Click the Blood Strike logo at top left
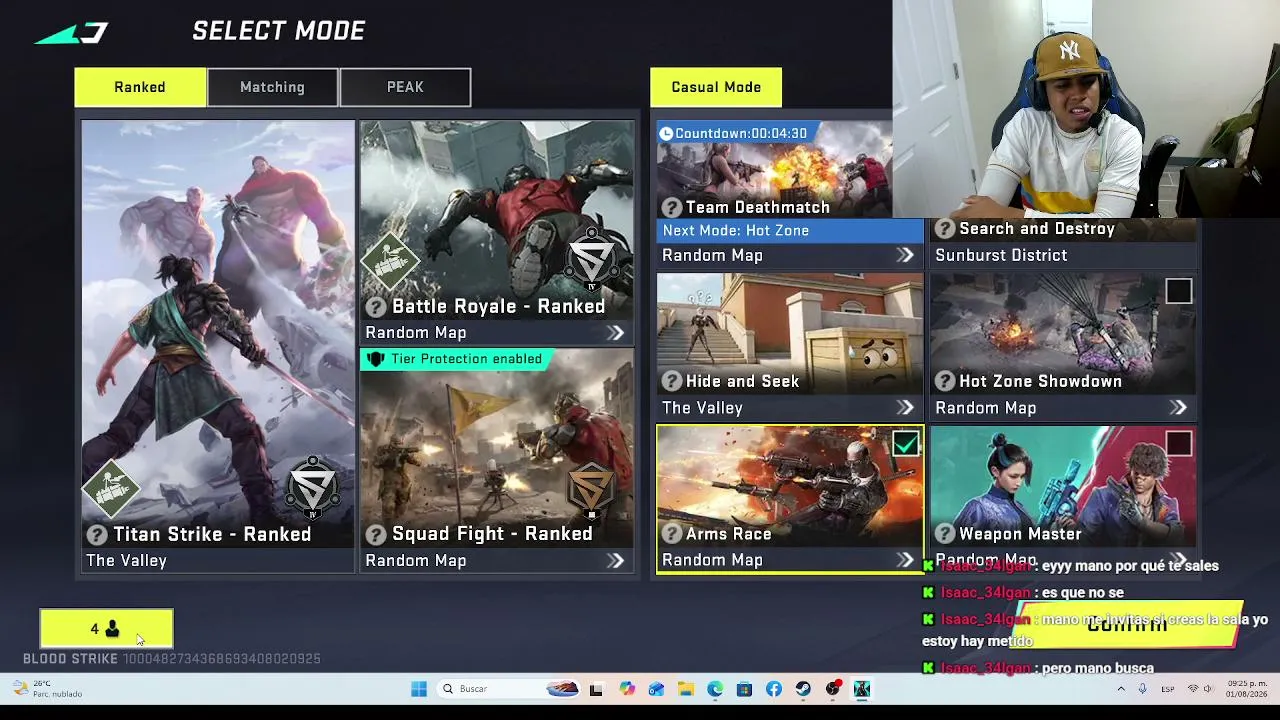Image resolution: width=1280 pixels, height=720 pixels. point(71,33)
